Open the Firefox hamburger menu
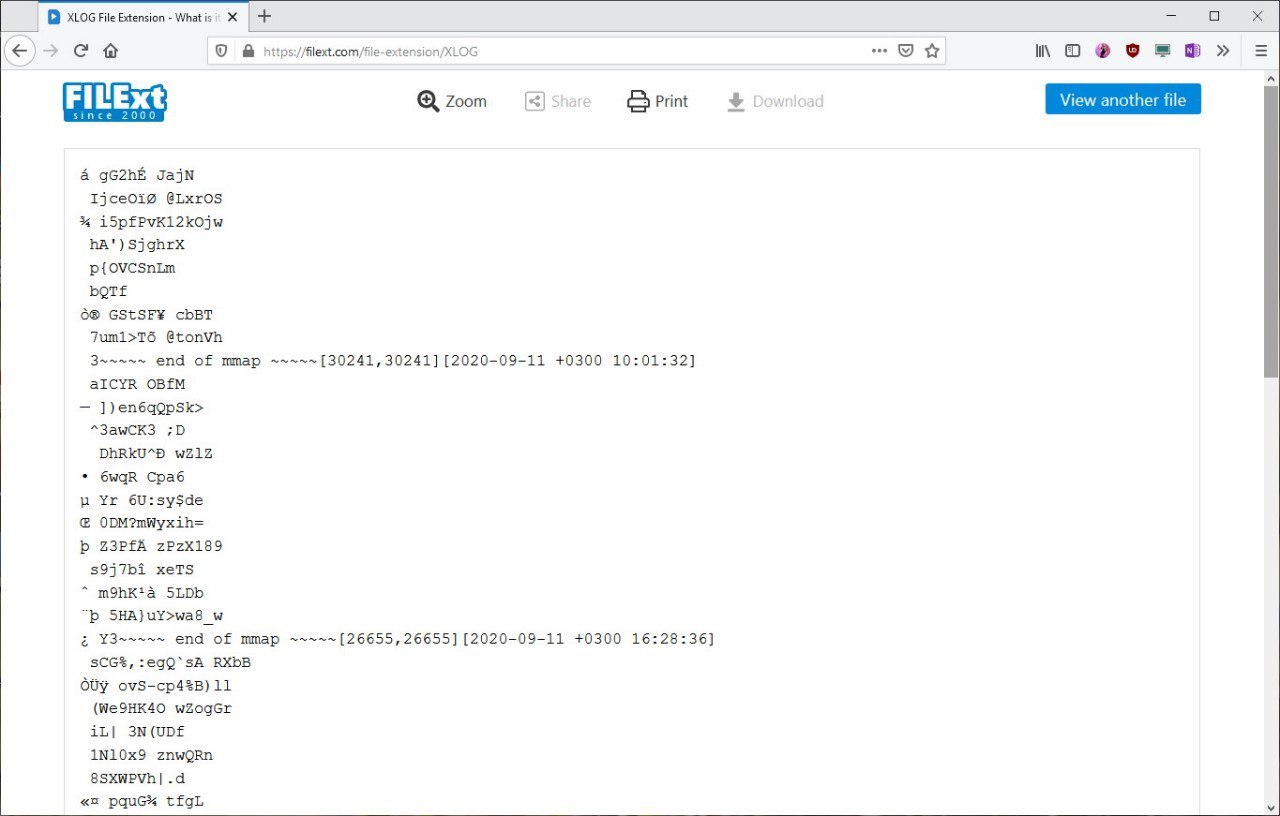This screenshot has height=816, width=1280. 1260,51
